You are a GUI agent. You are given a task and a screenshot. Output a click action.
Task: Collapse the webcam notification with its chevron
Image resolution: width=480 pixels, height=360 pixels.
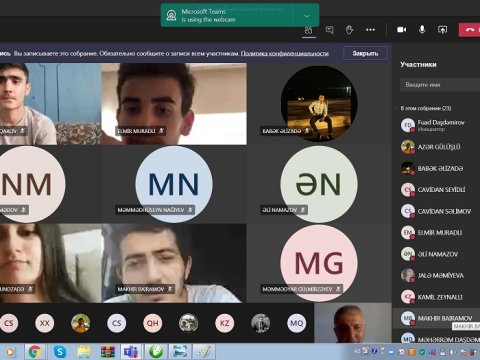tap(307, 16)
